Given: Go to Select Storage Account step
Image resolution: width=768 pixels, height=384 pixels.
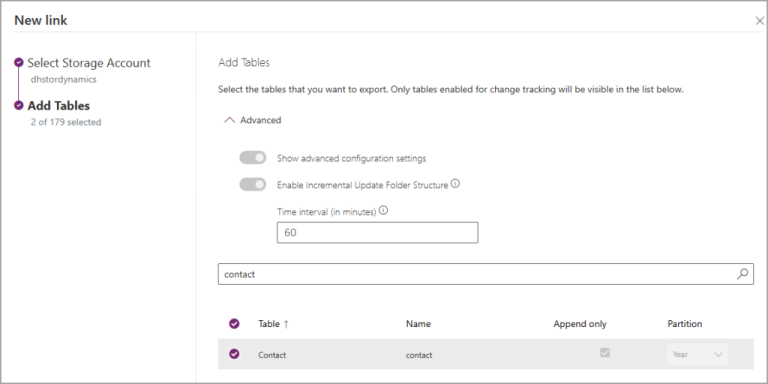Looking at the screenshot, I should pyautogui.click(x=89, y=63).
